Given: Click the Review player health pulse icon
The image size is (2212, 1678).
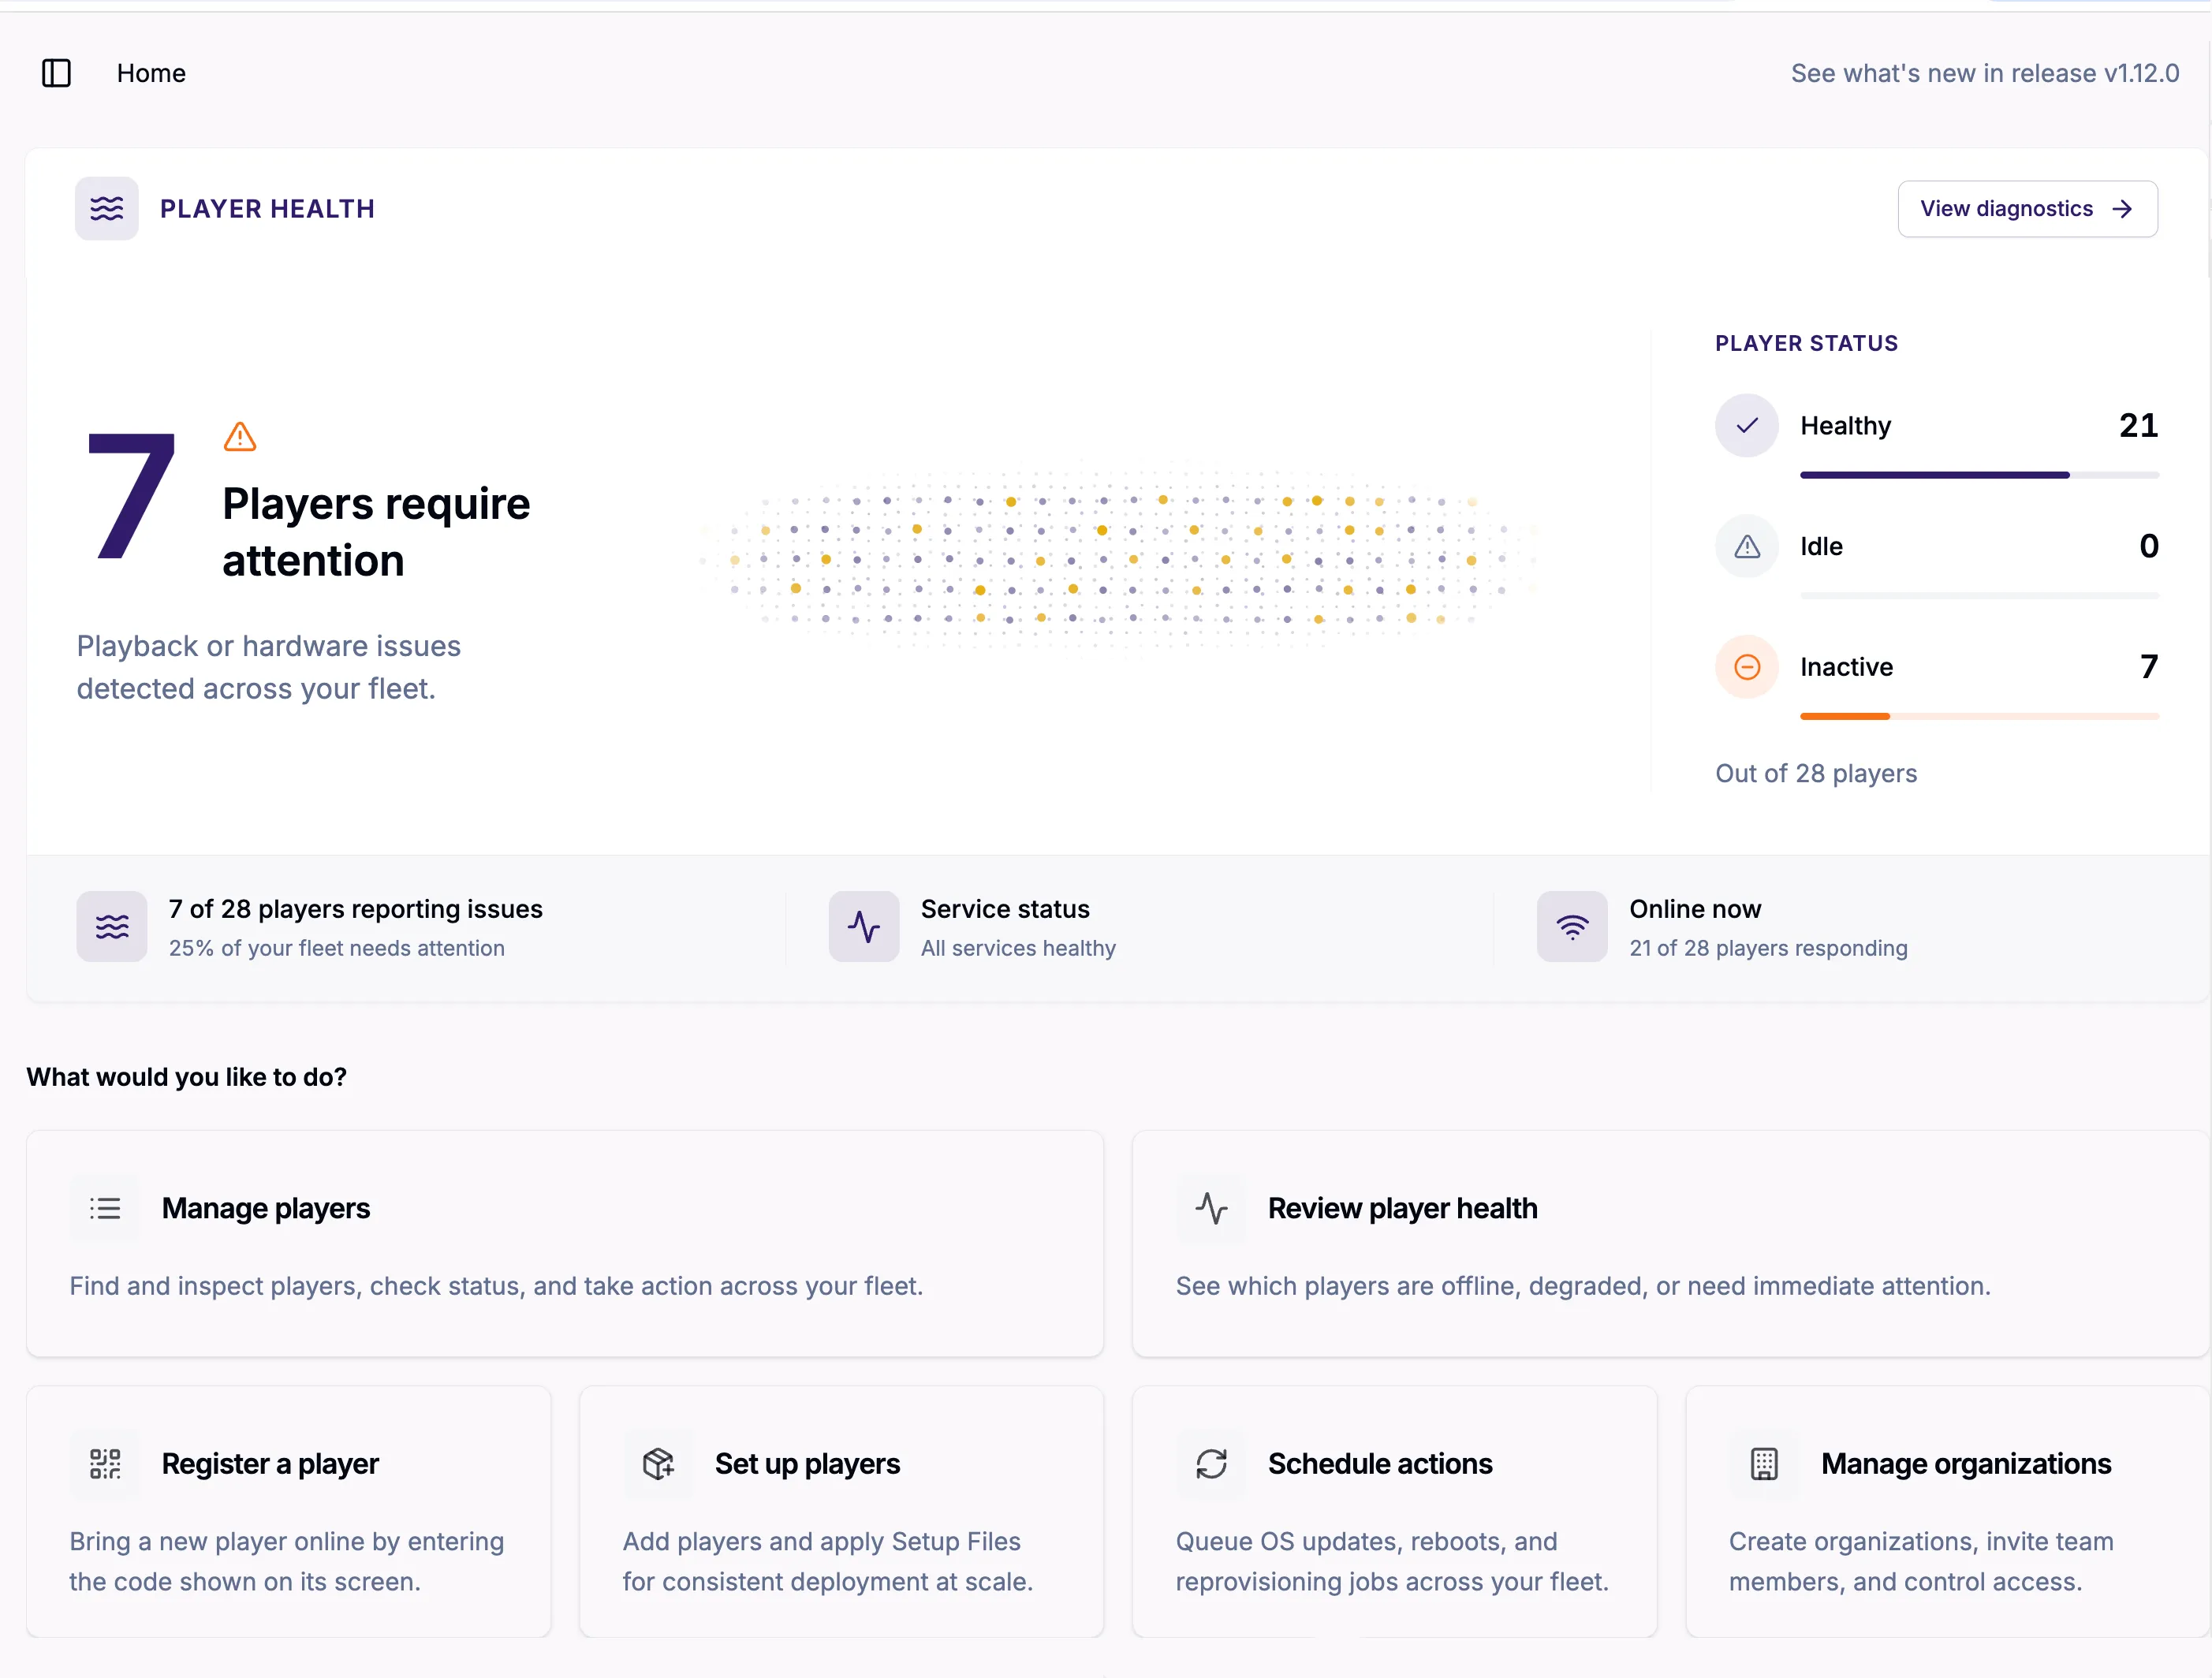Looking at the screenshot, I should pos(1211,1209).
